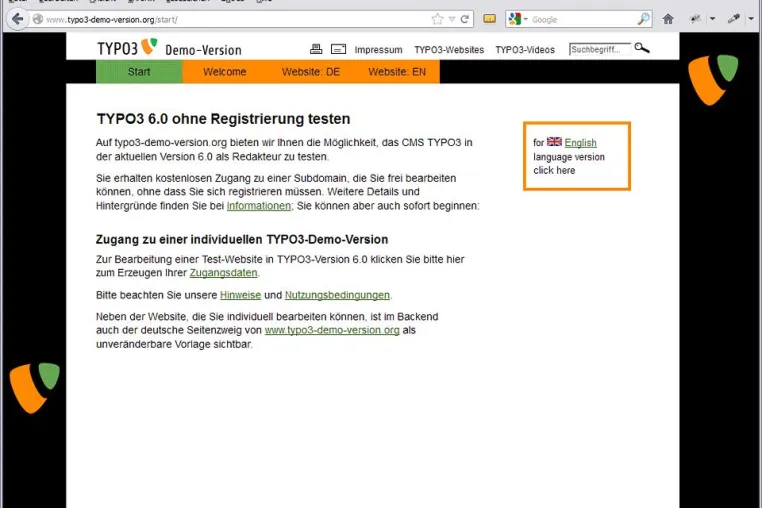Open the Website: DE tab
Image resolution: width=762 pixels, height=508 pixels.
coord(311,72)
